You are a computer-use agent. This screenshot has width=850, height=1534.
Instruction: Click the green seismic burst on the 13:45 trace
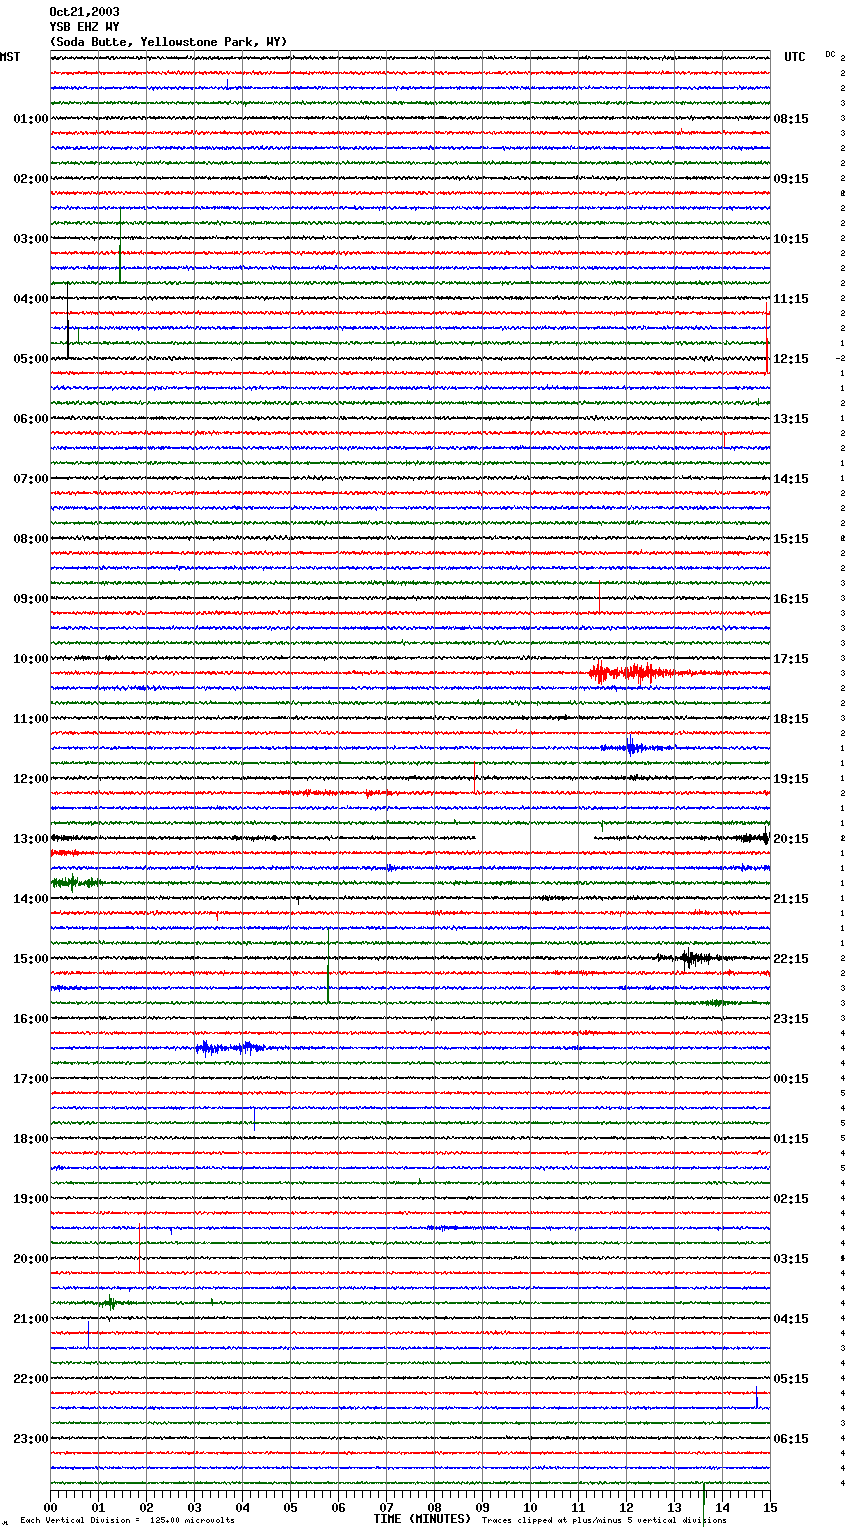coord(76,882)
